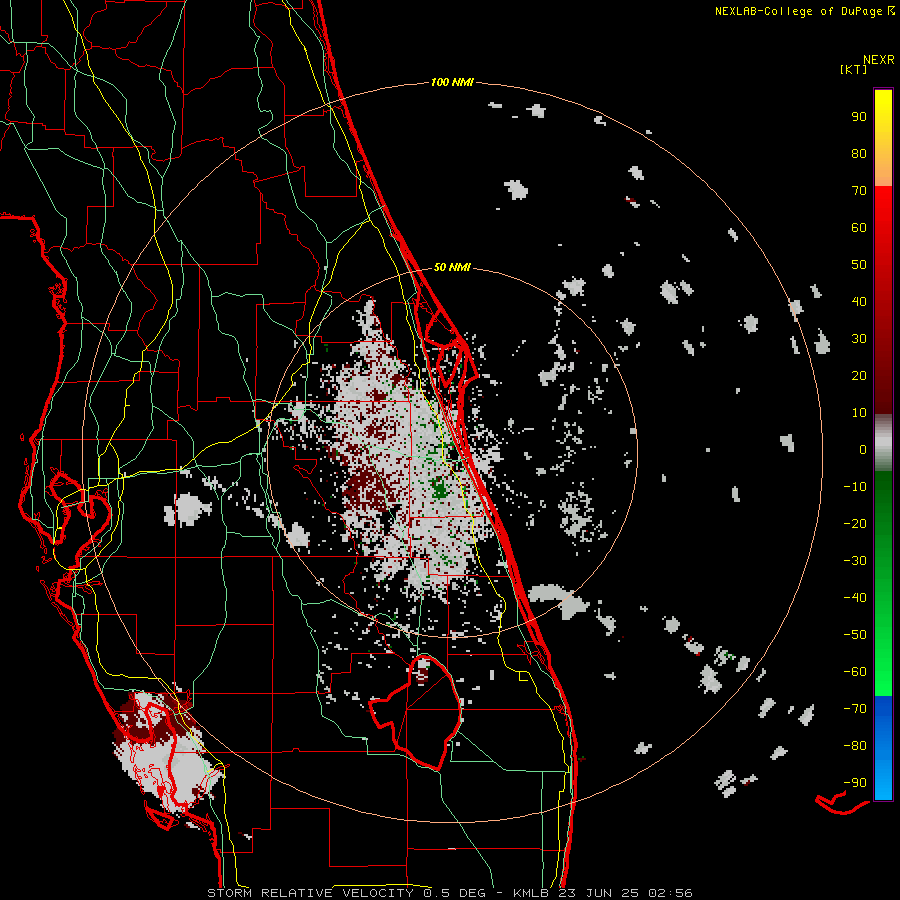900x900 pixels.
Task: Click the 90 value on the velocity scale
Action: pos(859,117)
